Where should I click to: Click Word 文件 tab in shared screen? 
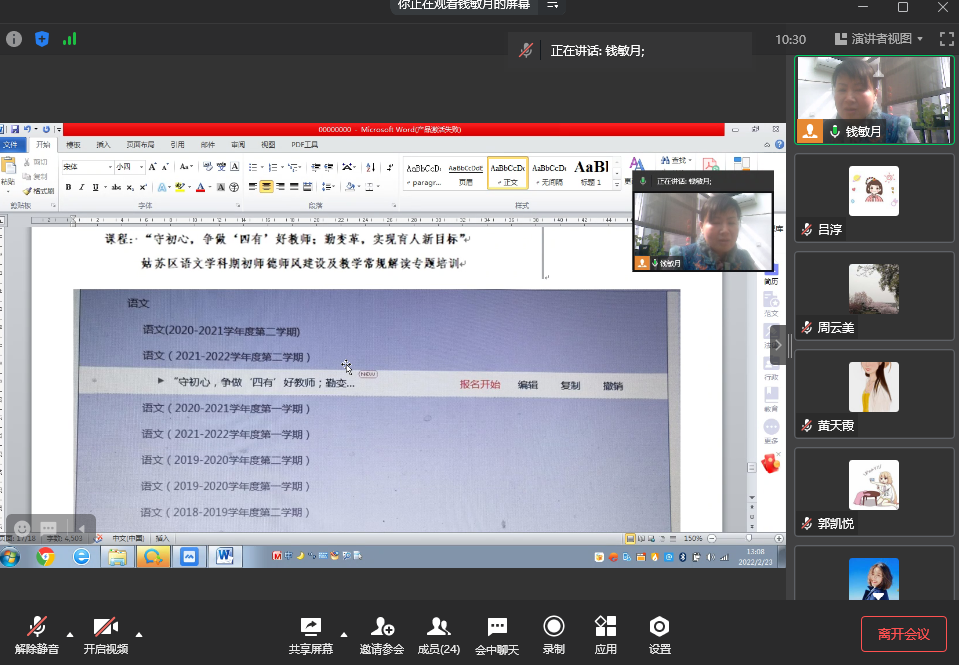tap(10, 145)
